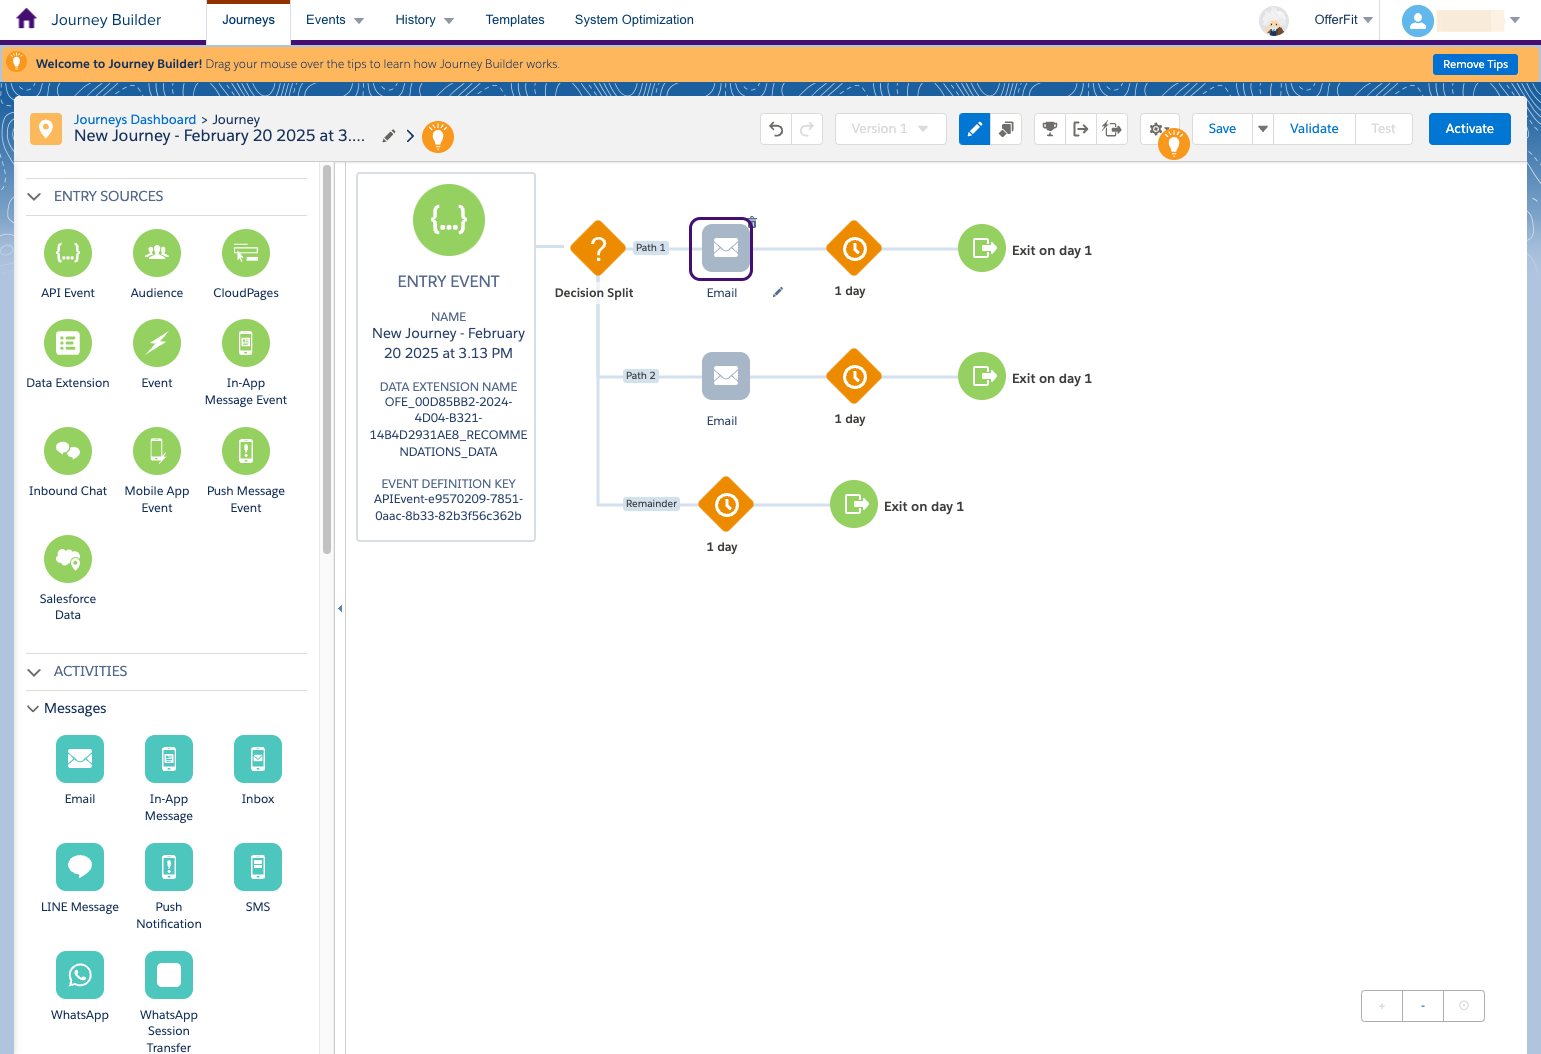Select the API Event entry source
Screen dimensions: 1541x1054
point(68,254)
